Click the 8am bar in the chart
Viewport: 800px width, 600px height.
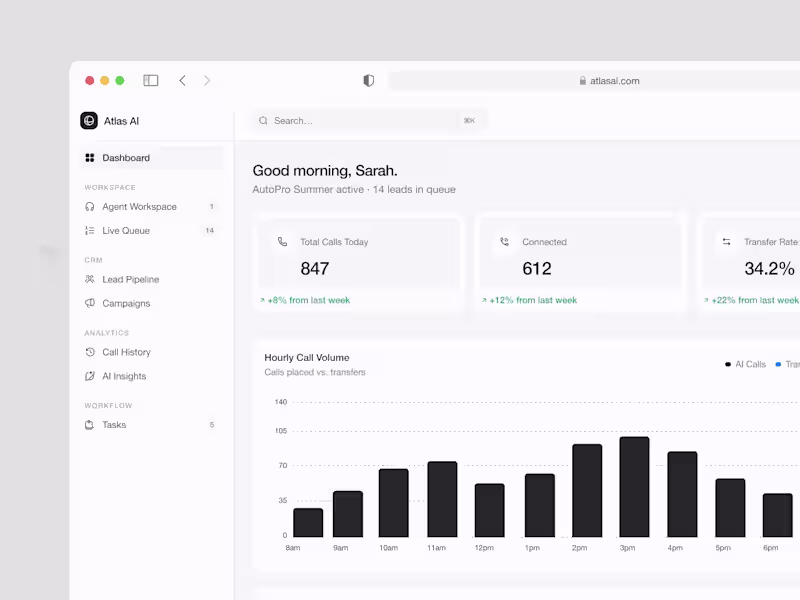[308, 522]
